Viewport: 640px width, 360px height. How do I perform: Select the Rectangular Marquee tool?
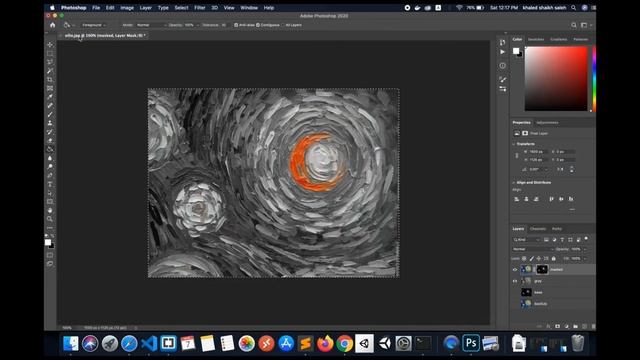click(x=50, y=53)
